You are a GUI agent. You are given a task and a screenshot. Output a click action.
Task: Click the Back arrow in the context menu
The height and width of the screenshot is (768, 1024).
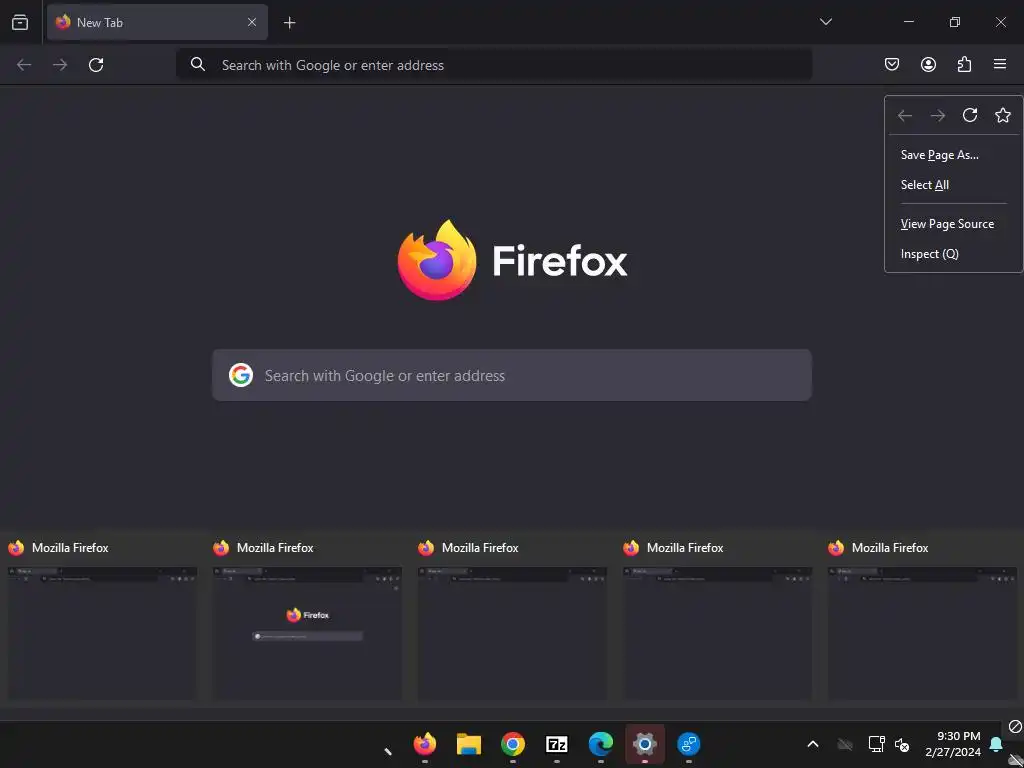tap(904, 116)
